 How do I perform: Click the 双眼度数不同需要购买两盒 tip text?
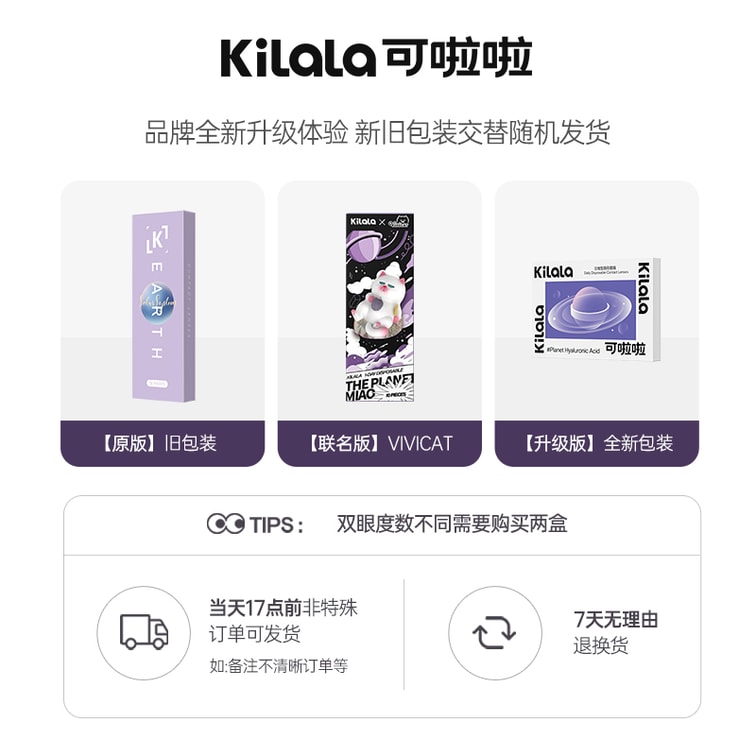click(452, 524)
